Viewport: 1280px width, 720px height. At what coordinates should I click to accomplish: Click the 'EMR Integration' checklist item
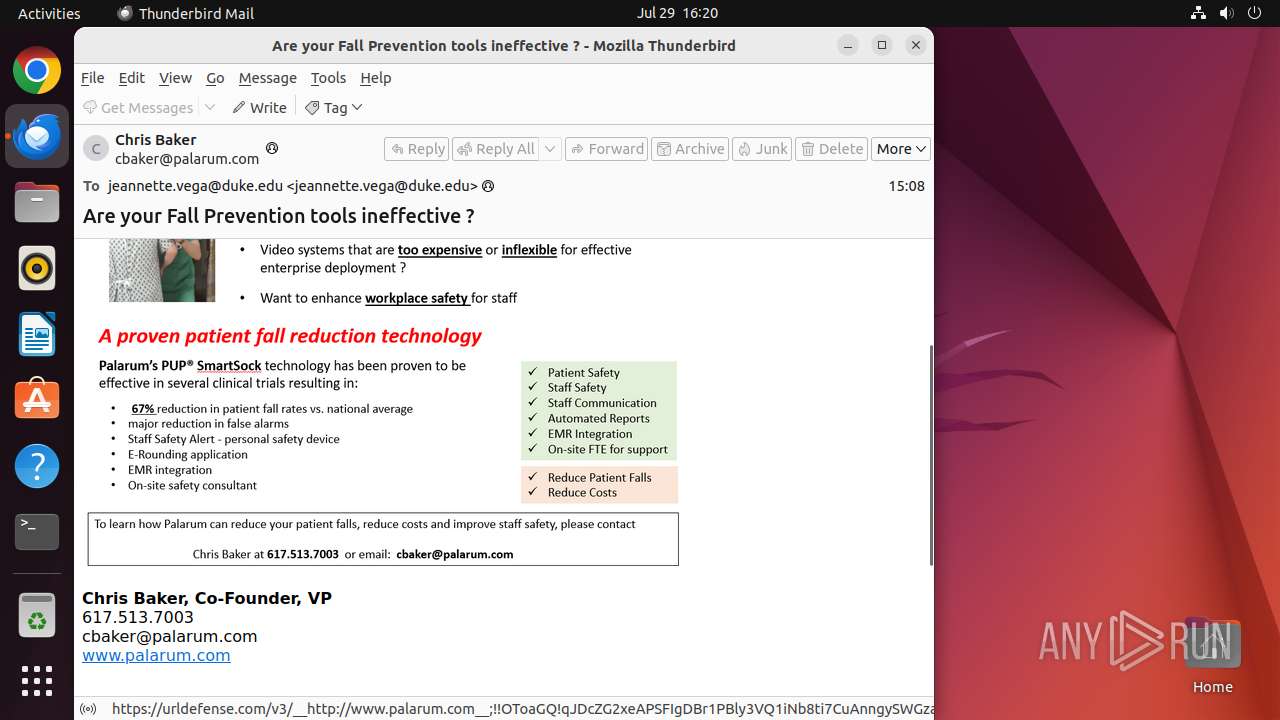coord(590,434)
